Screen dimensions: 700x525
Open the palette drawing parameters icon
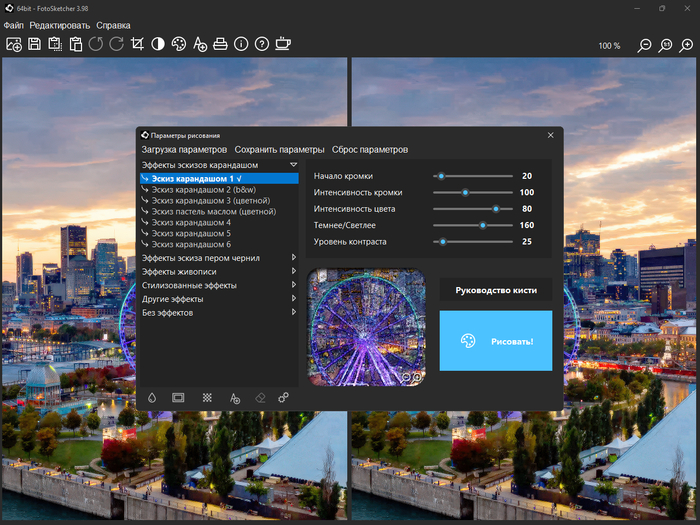point(179,44)
